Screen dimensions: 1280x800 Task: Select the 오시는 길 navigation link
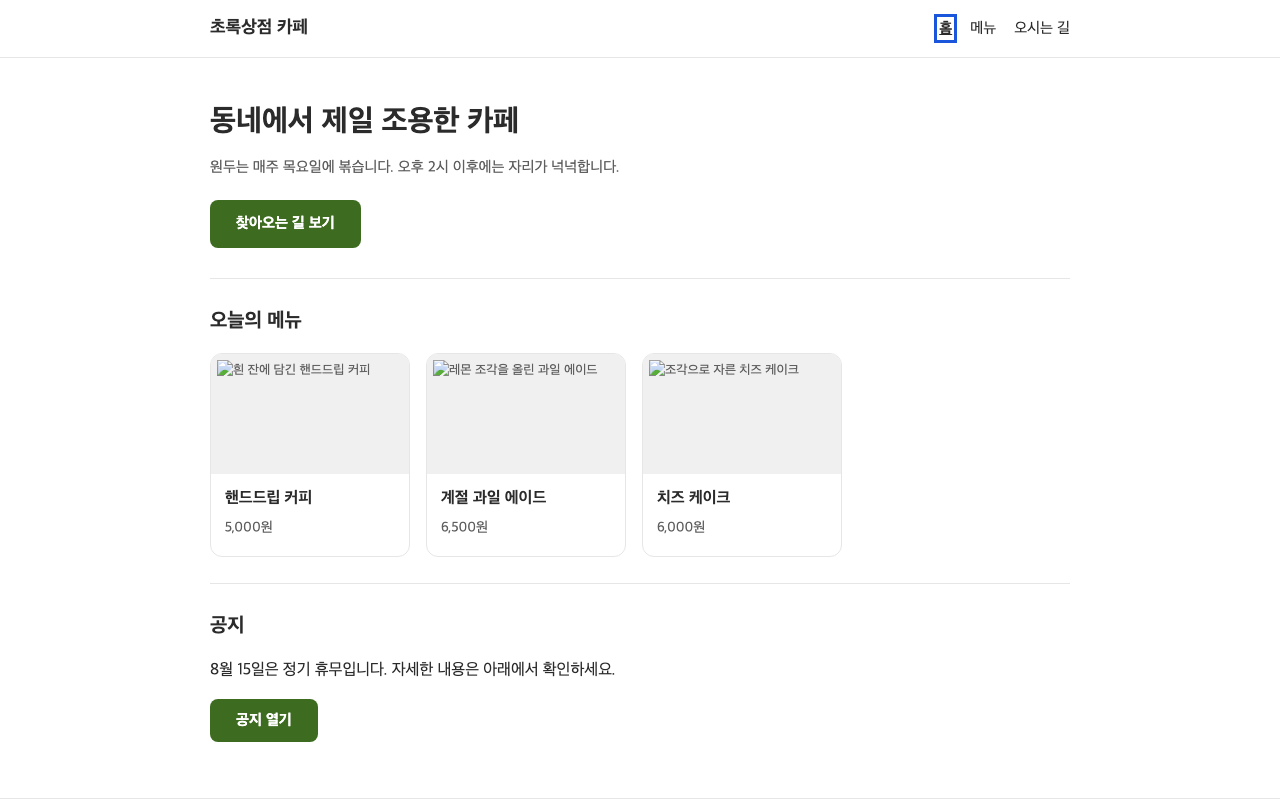1042,28
